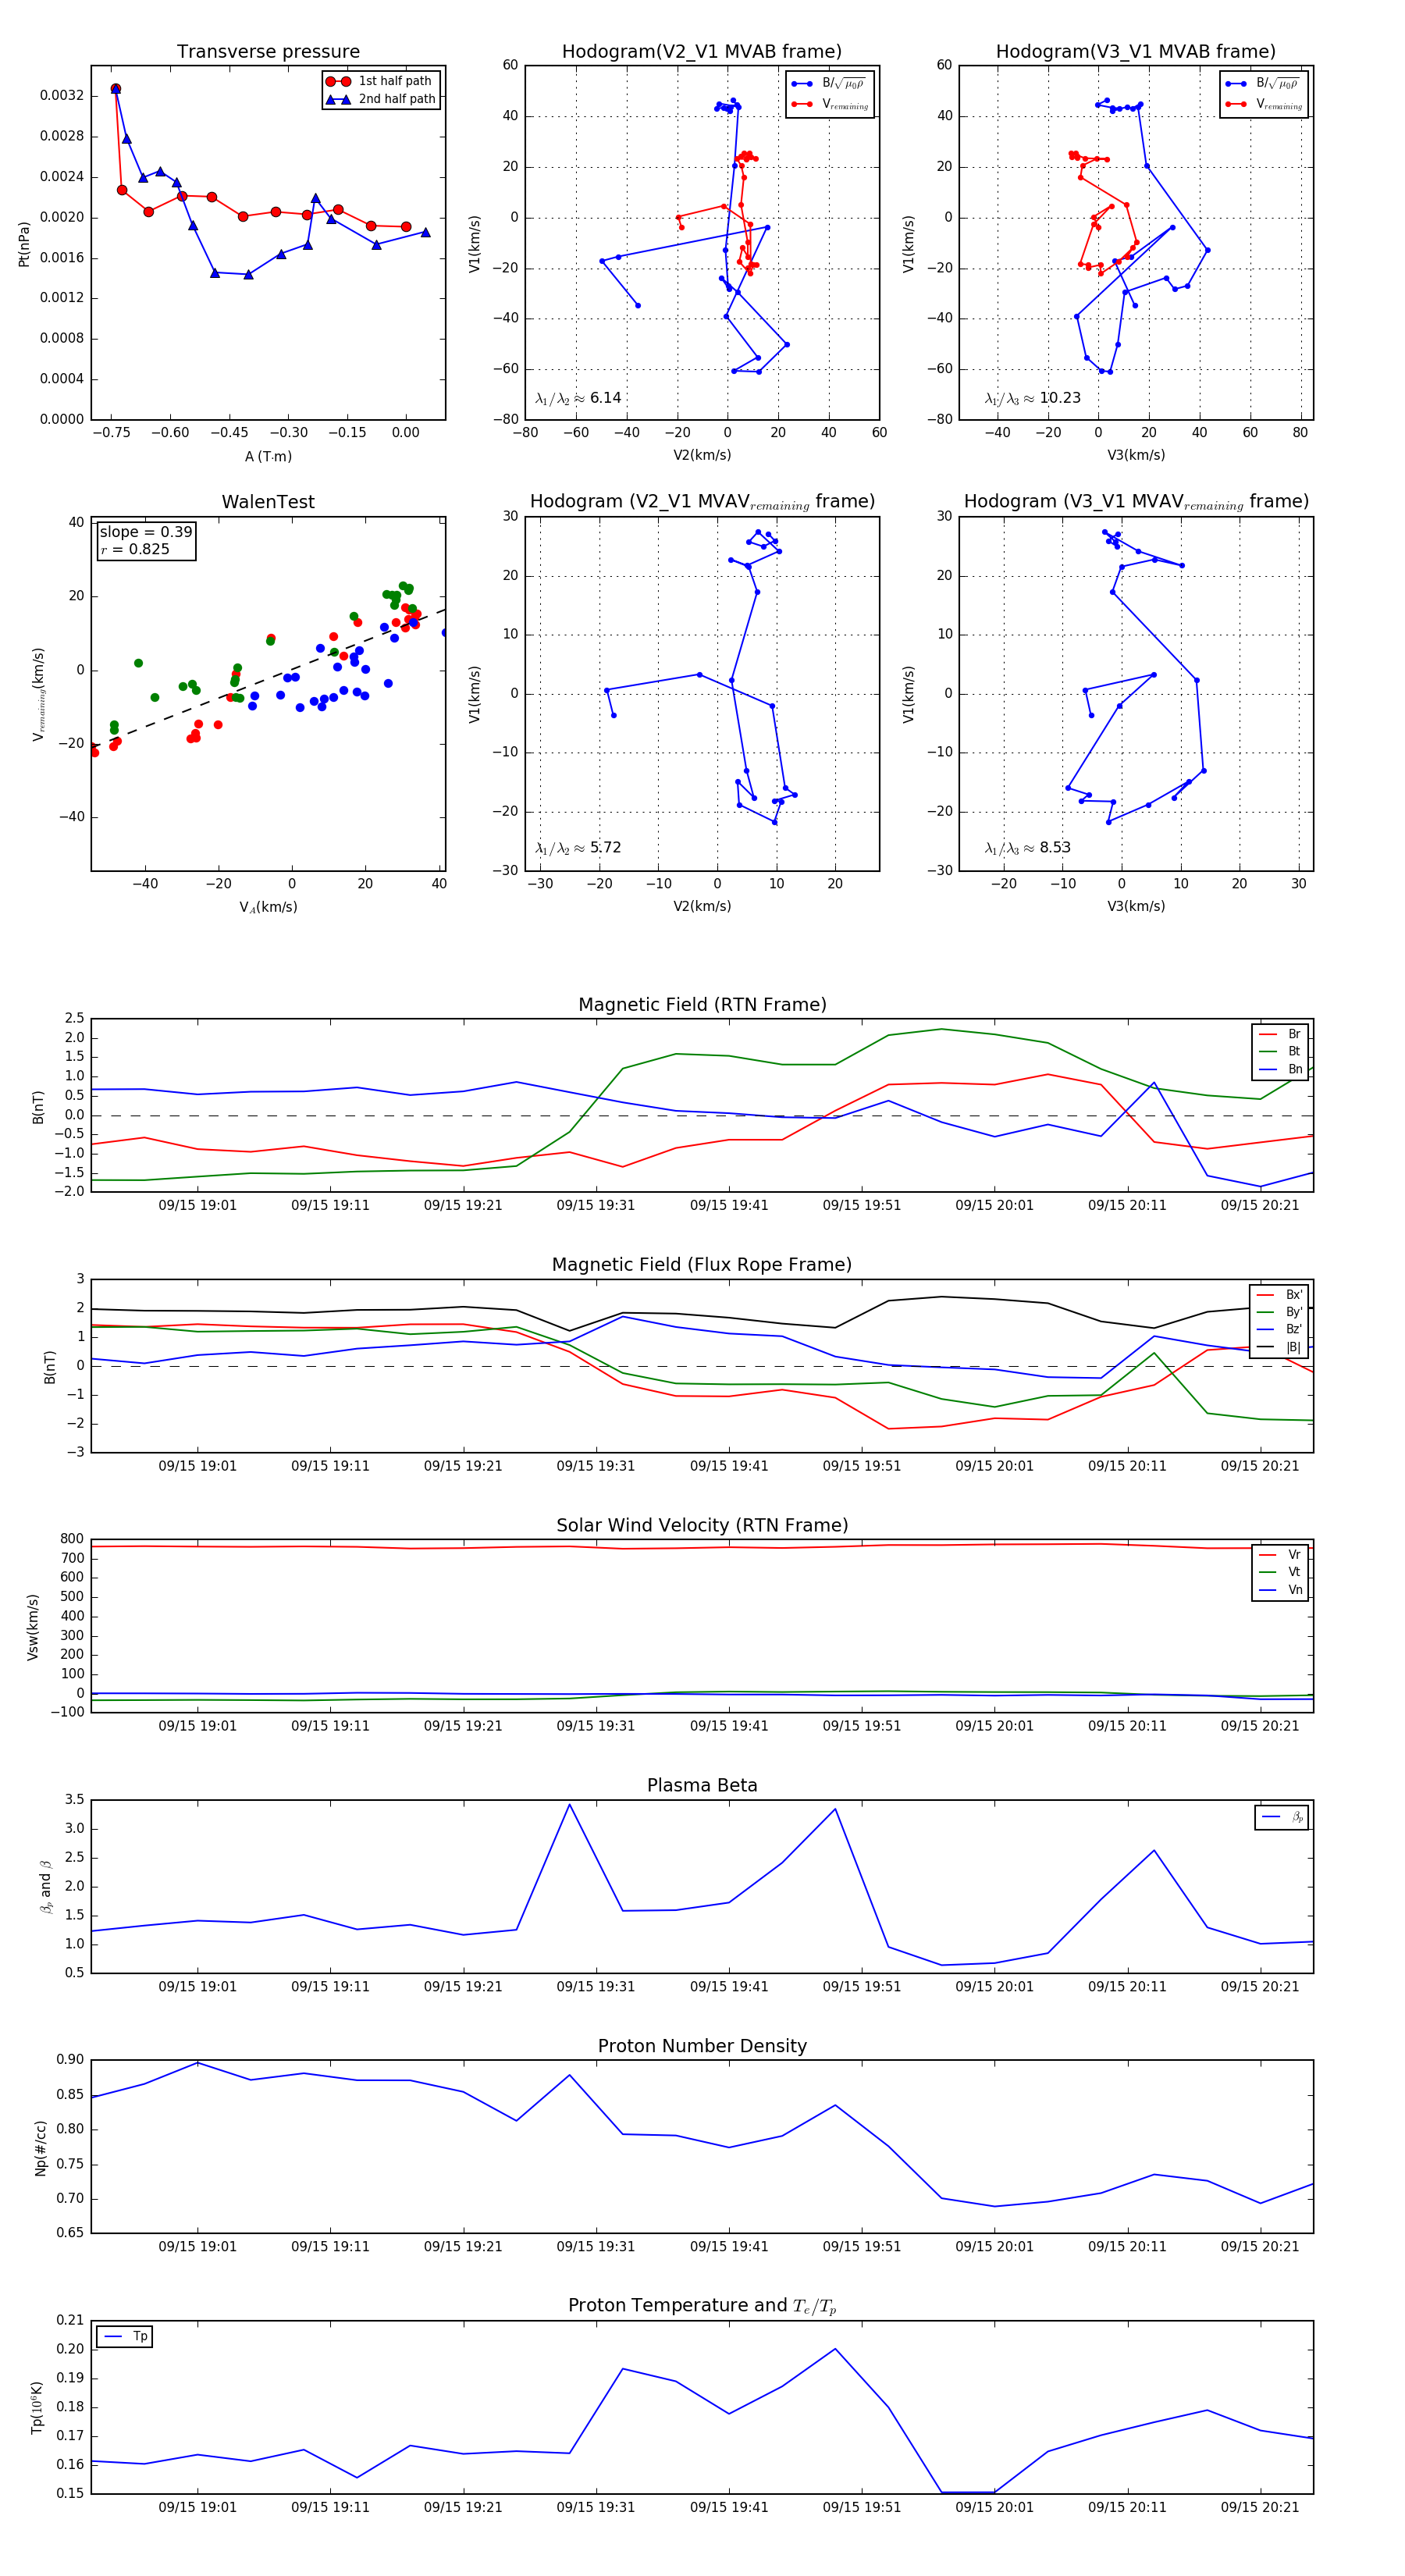Click the 'r = 0.825' annotation
Viewport: 1405px width, 2576px height.
(x=135, y=549)
